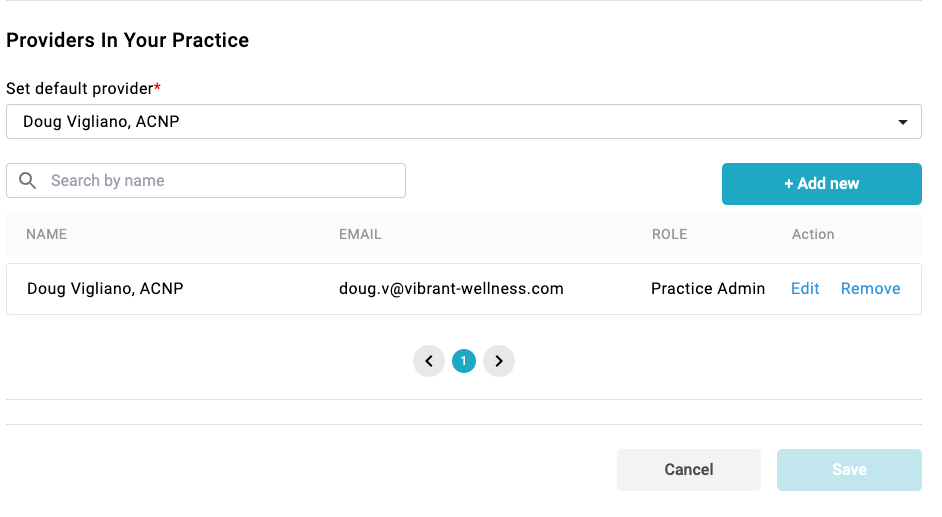Remove the Doug Vigliano provider
Screen dimensions: 942x517
870,289
